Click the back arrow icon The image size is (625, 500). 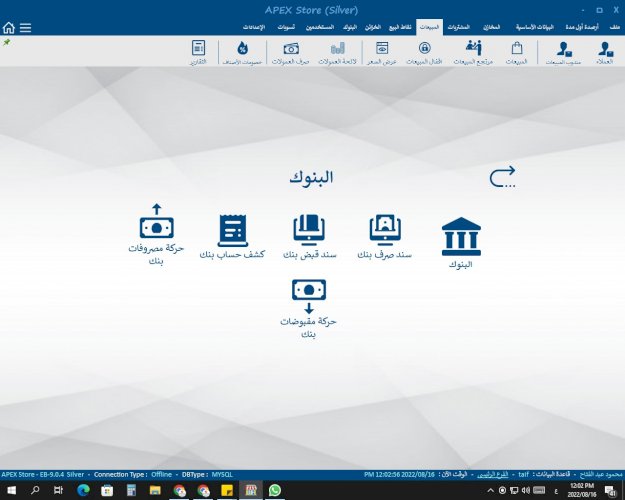coord(503,178)
